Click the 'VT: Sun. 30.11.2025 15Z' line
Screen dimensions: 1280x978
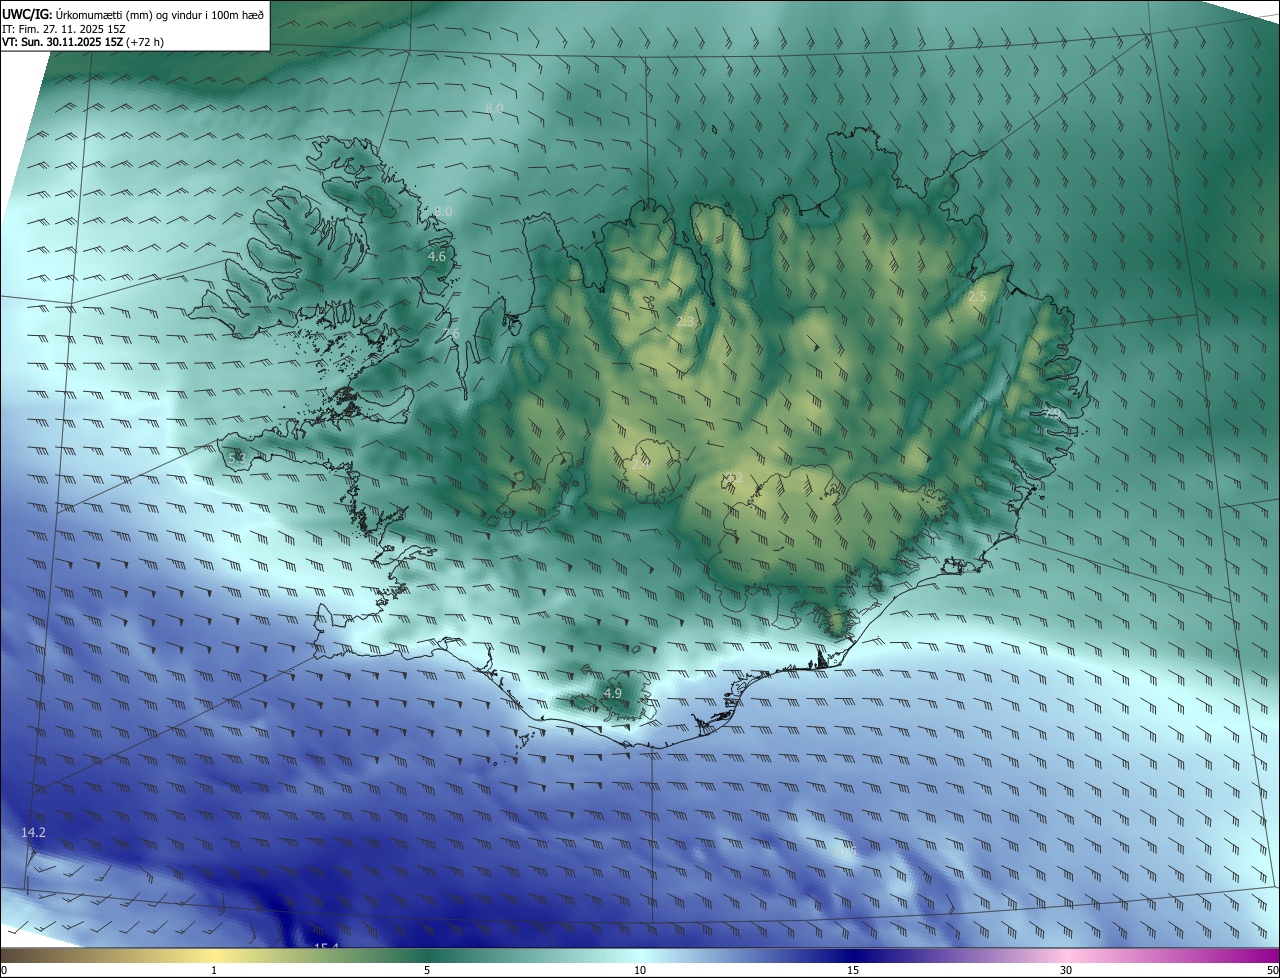[x=83, y=42]
